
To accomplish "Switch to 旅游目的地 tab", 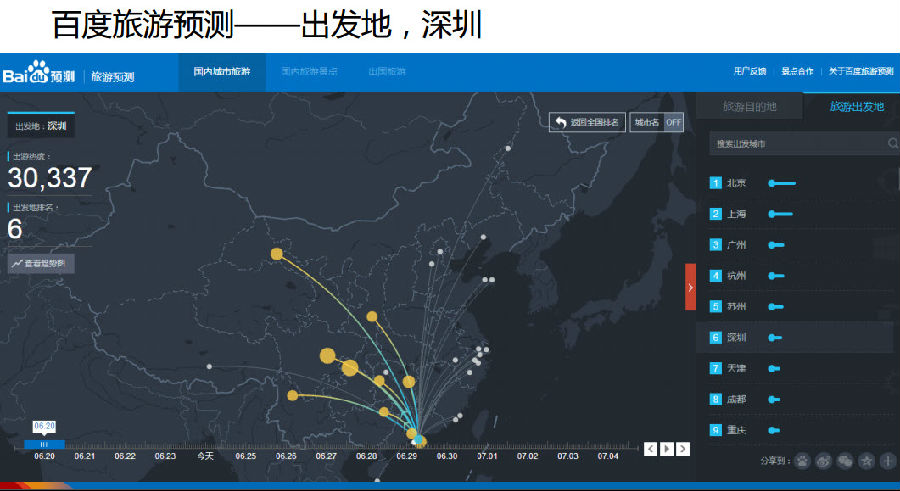I will [x=749, y=106].
